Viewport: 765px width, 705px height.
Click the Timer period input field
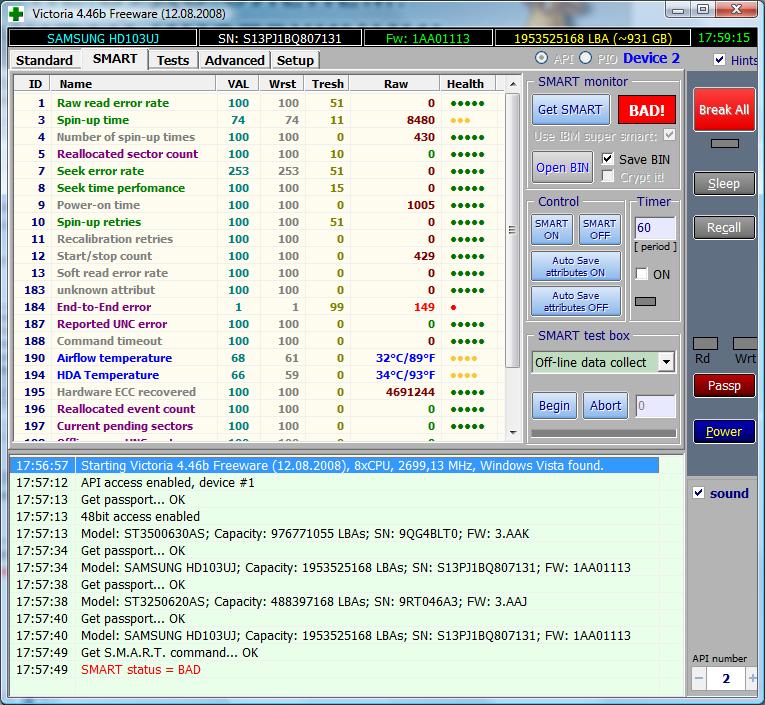(654, 228)
